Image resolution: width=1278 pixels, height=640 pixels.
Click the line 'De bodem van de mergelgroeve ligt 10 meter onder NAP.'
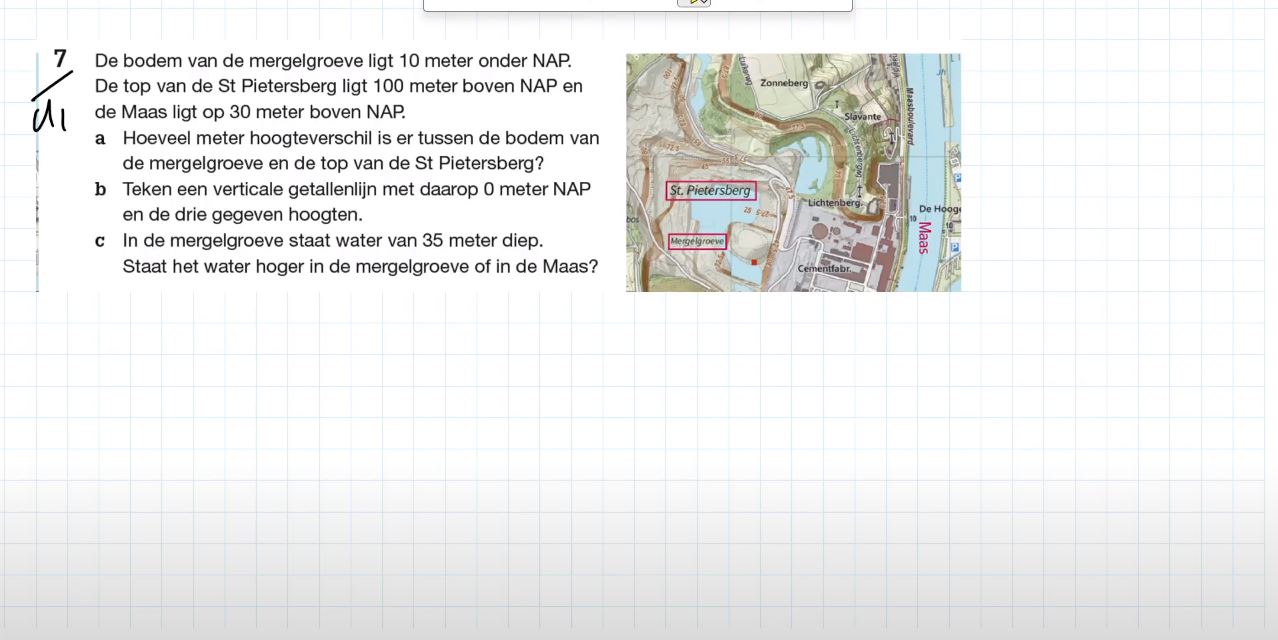[x=333, y=61]
